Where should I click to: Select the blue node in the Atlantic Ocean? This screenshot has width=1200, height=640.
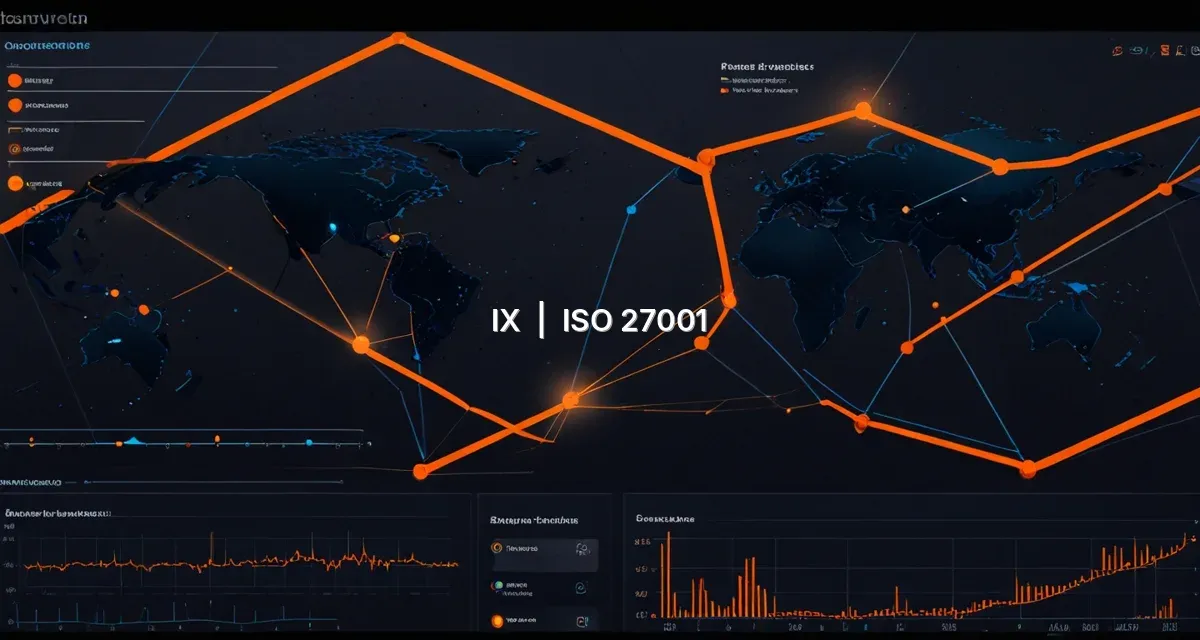click(x=631, y=210)
